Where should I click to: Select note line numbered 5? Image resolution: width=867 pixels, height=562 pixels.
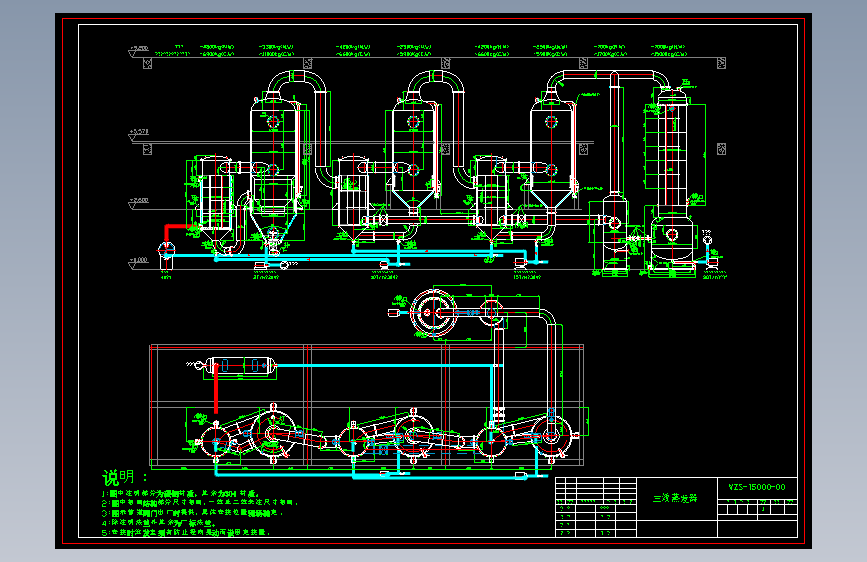click(186, 532)
